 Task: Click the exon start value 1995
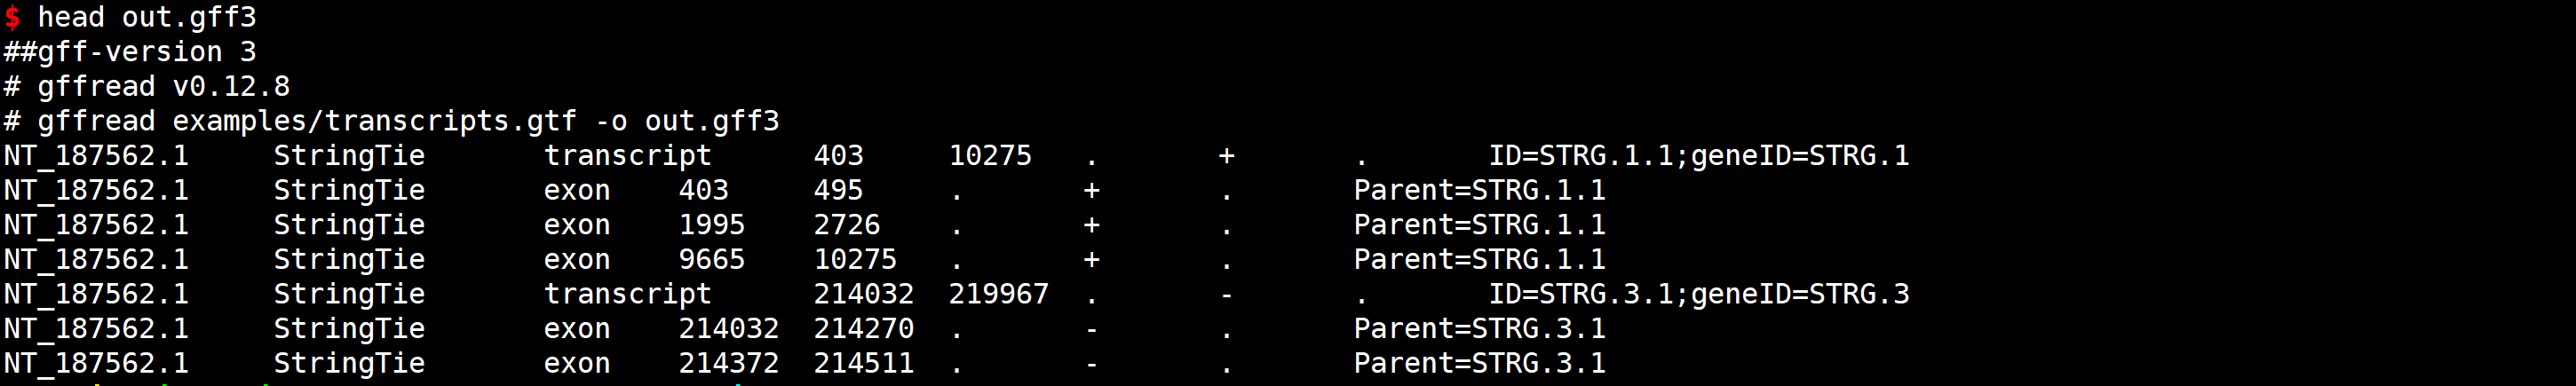point(711,225)
